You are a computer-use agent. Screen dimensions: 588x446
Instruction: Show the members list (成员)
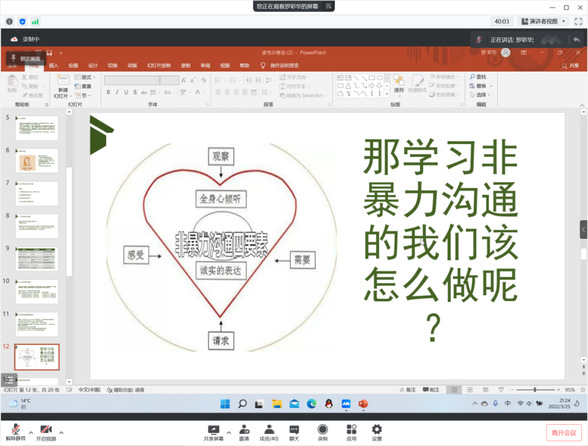pyautogui.click(x=269, y=432)
